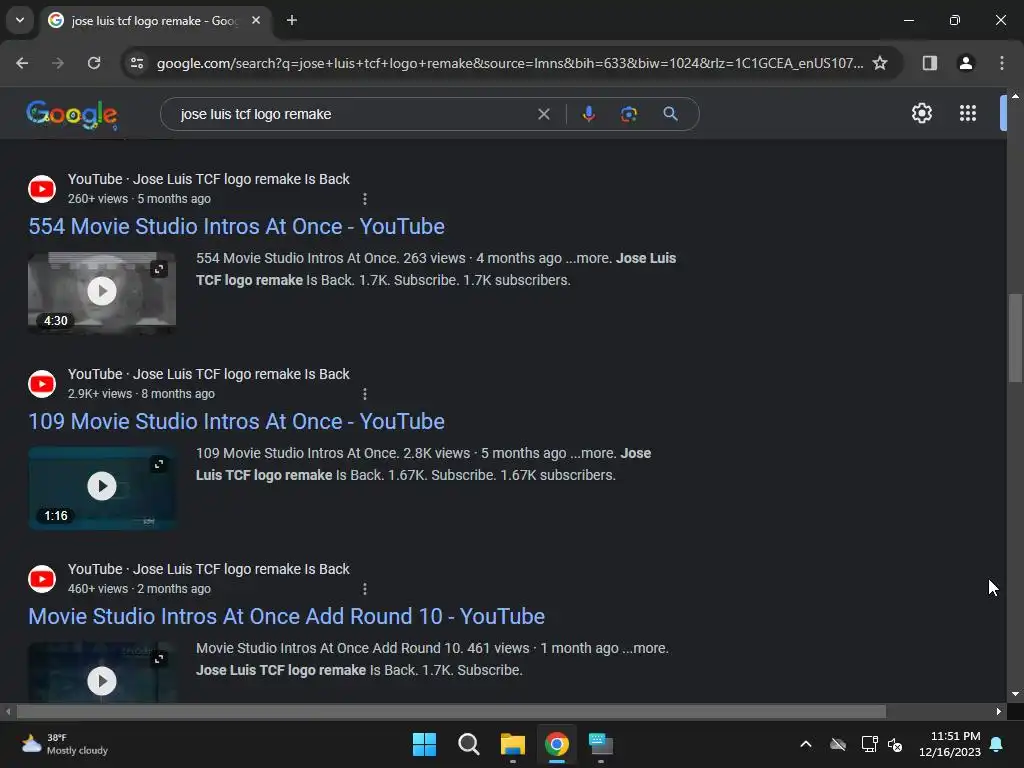
Task: Open site information icon in address bar
Action: [137, 63]
